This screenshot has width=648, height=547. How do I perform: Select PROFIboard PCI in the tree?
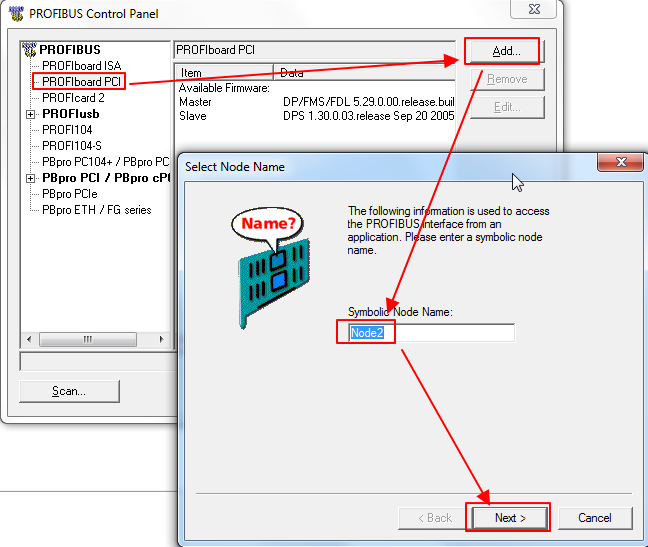81,82
